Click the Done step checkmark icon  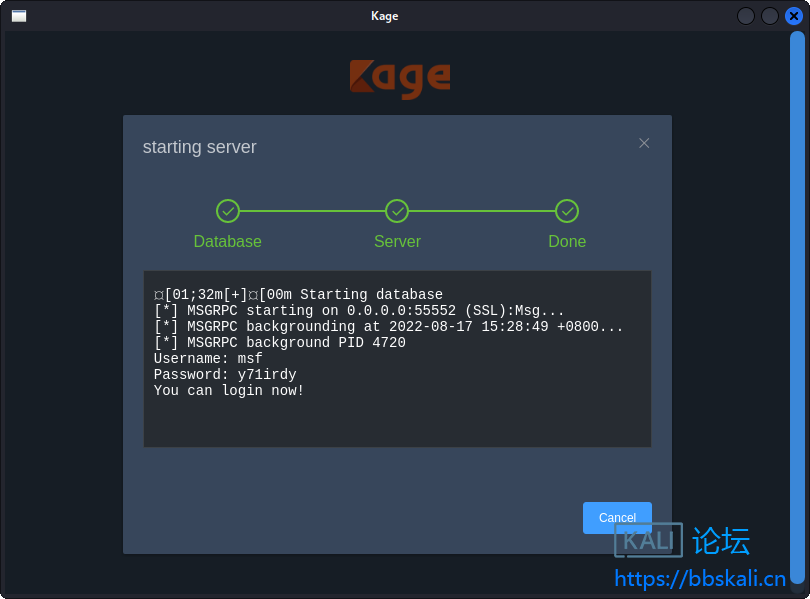click(x=567, y=211)
